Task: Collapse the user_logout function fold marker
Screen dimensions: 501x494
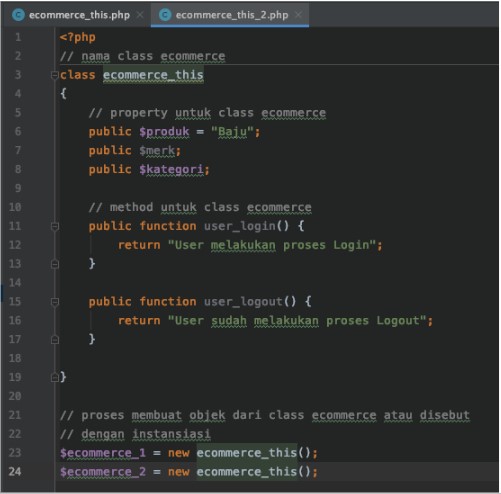Action: point(55,302)
